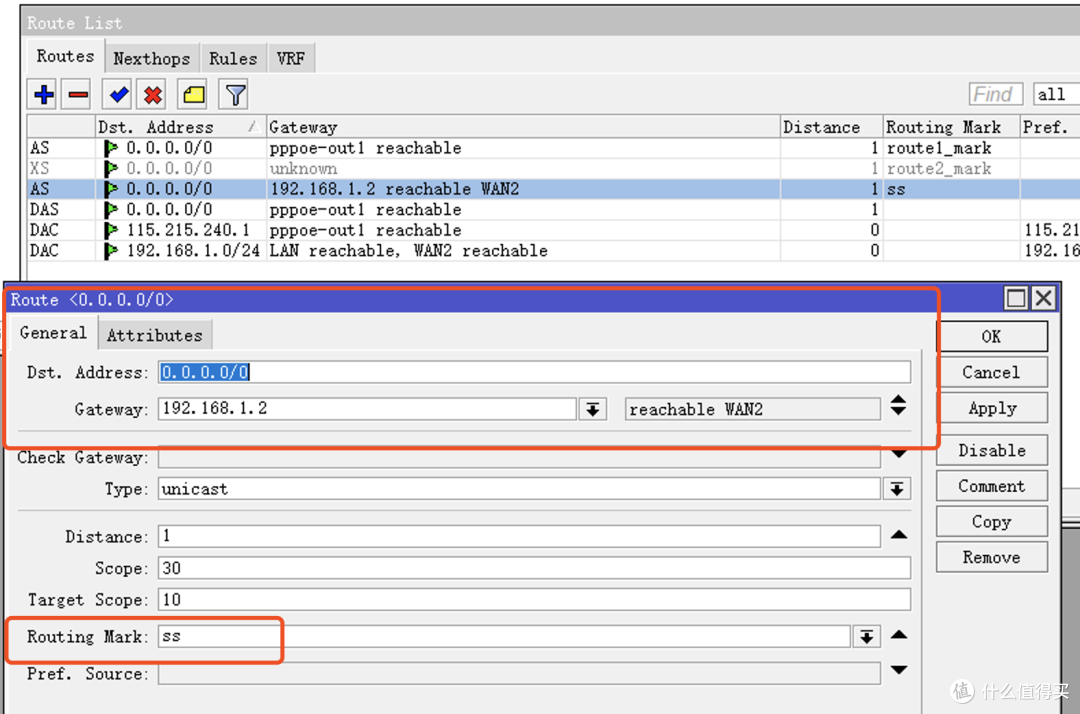Click the yellow comment note icon
1080x714 pixels.
(x=192, y=94)
